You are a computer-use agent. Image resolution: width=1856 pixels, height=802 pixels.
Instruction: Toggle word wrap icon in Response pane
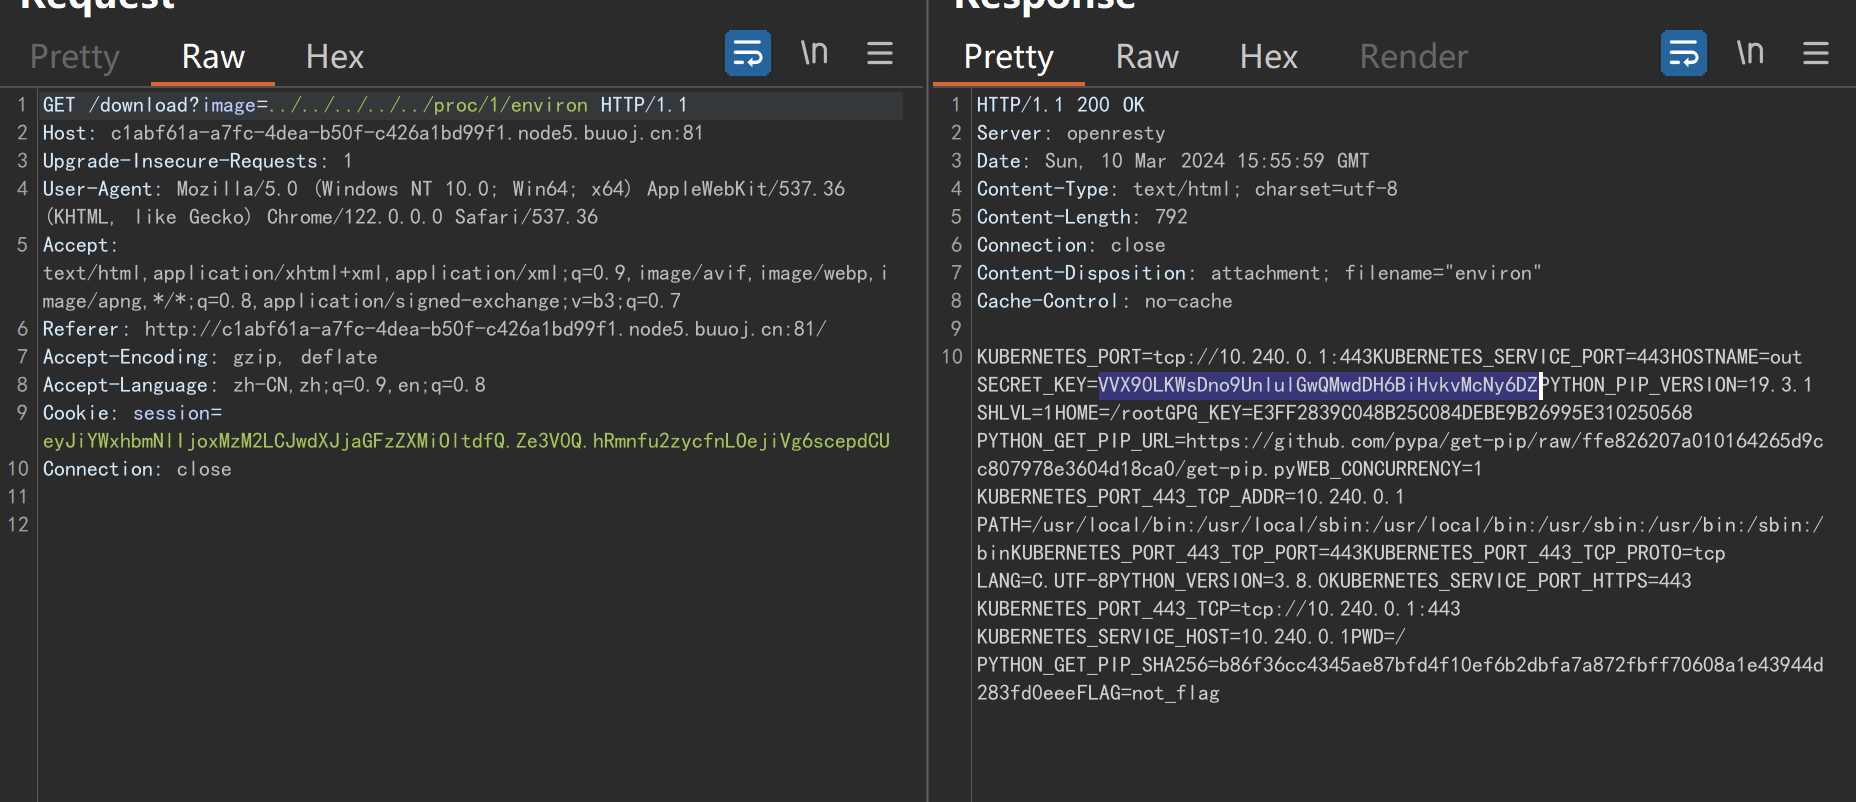[x=1683, y=53]
